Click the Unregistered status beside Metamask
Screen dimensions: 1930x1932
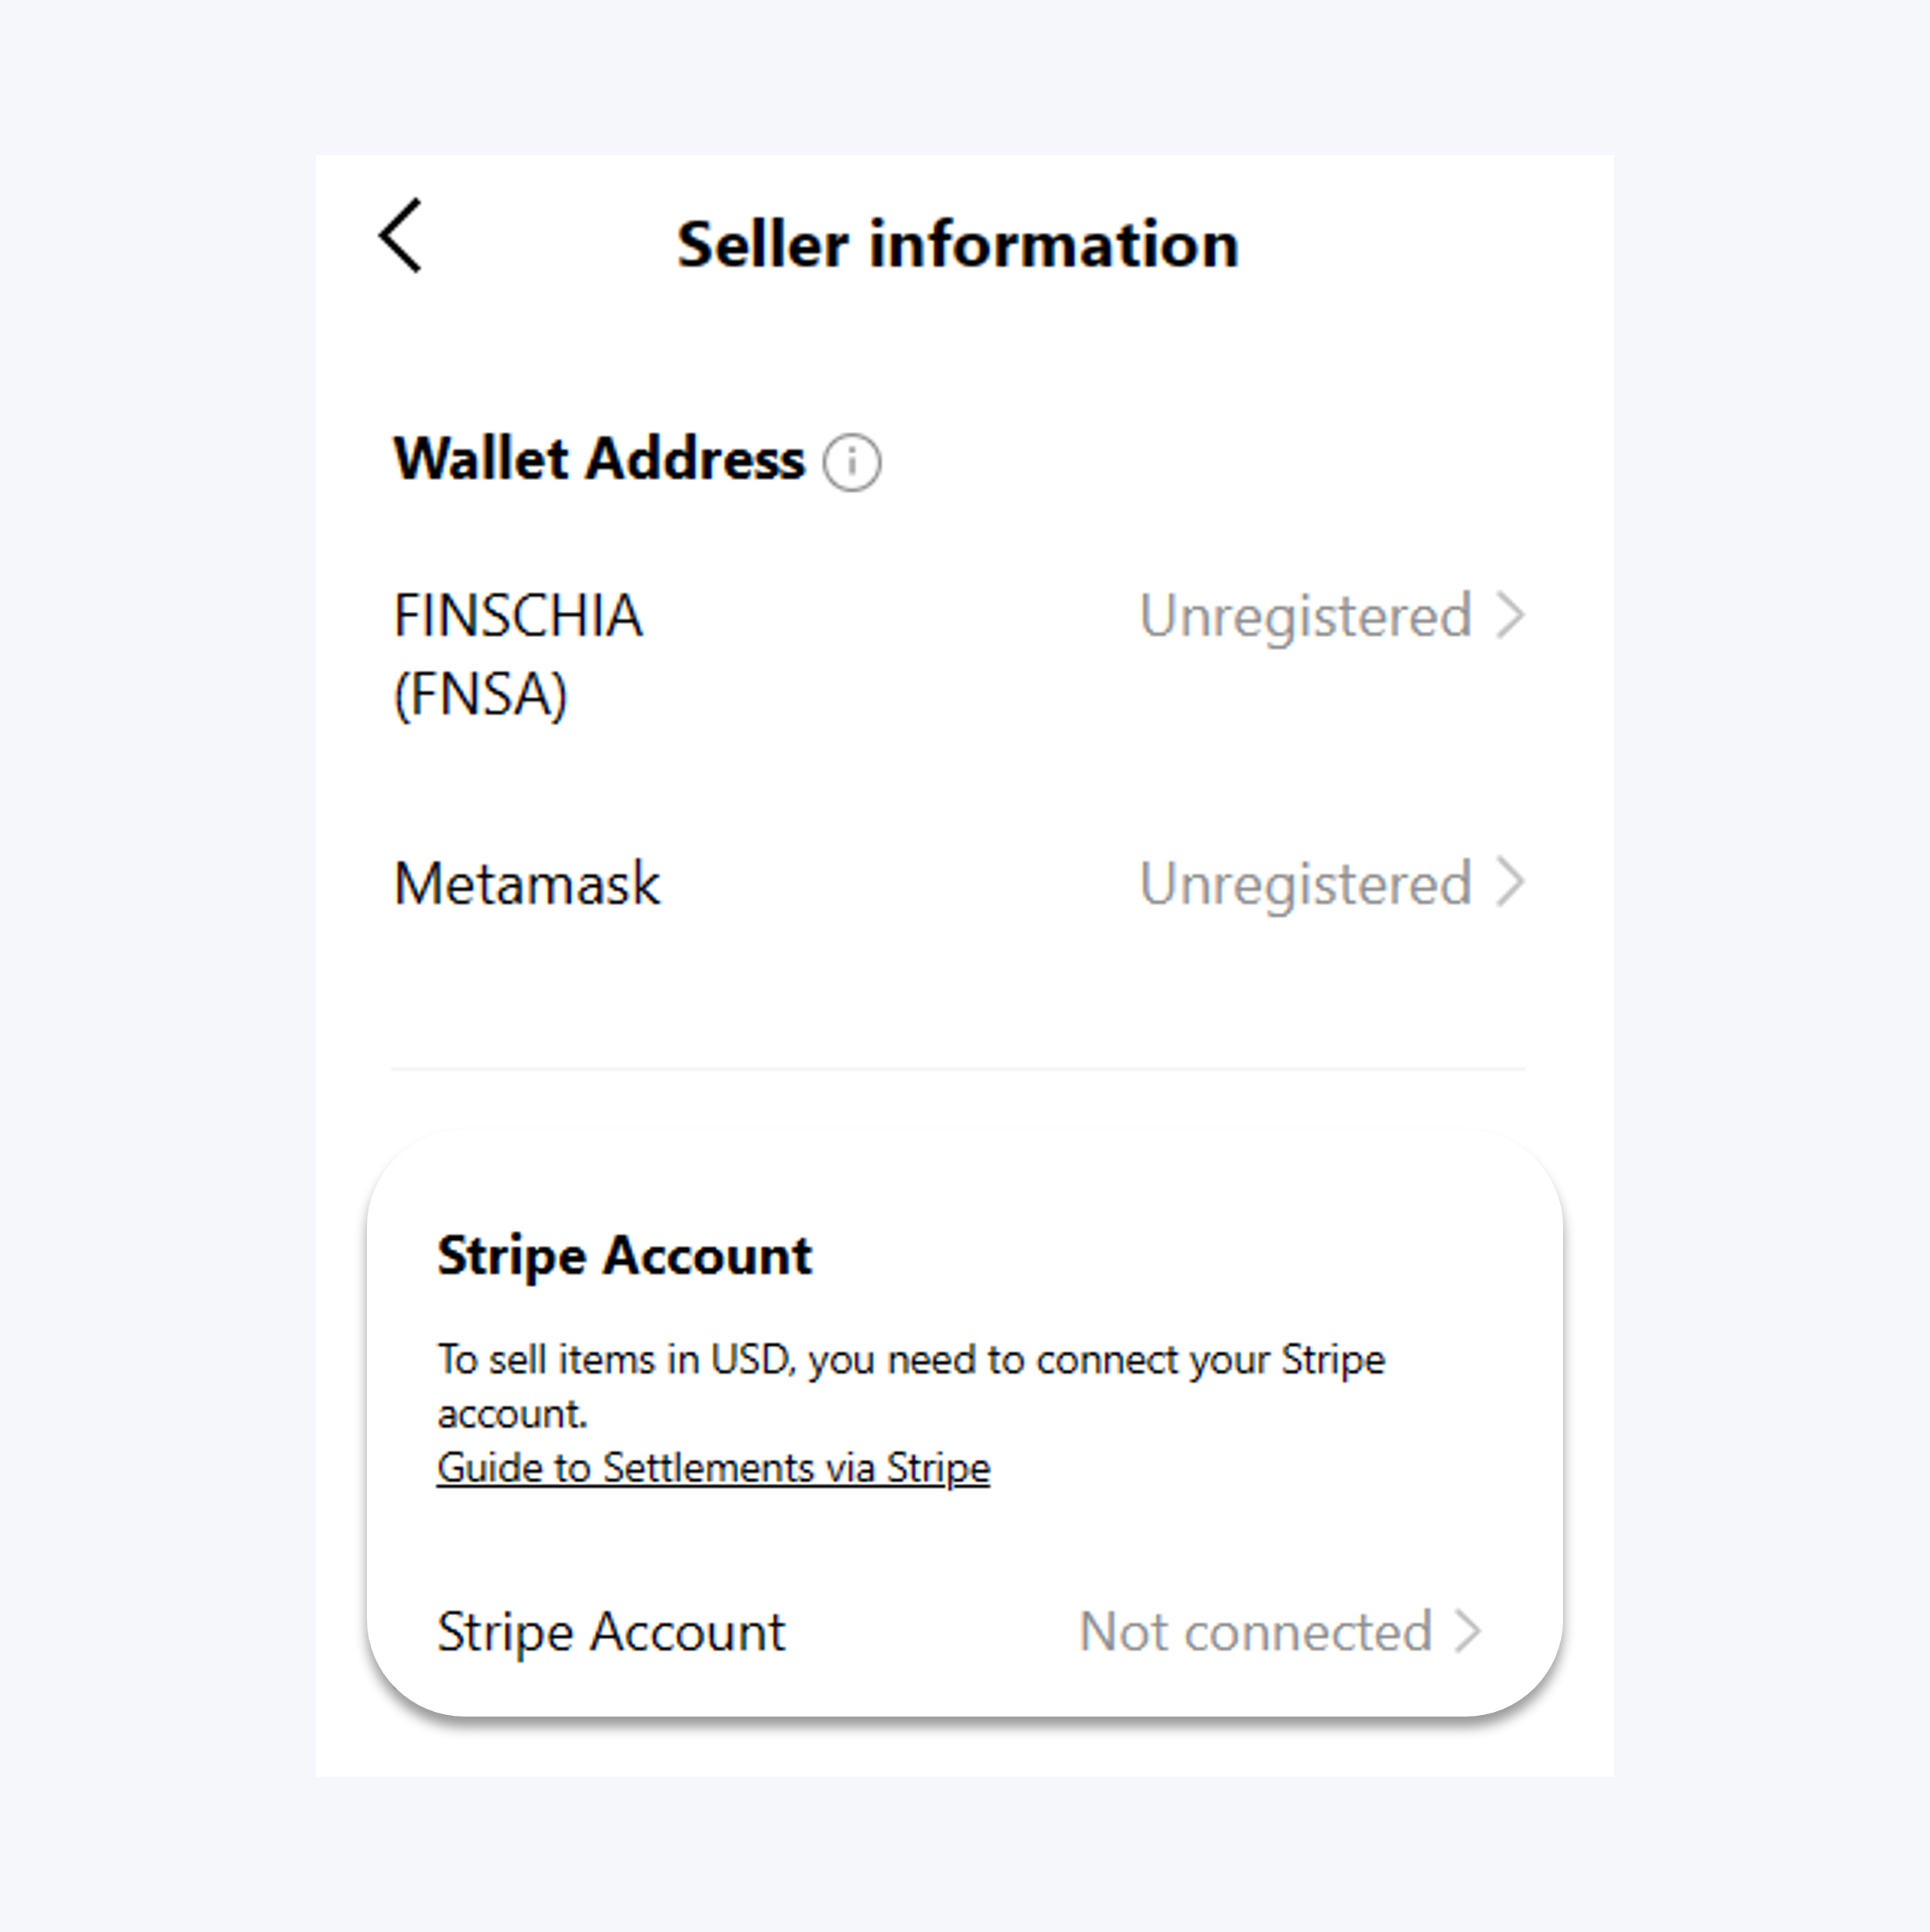click(x=1305, y=884)
